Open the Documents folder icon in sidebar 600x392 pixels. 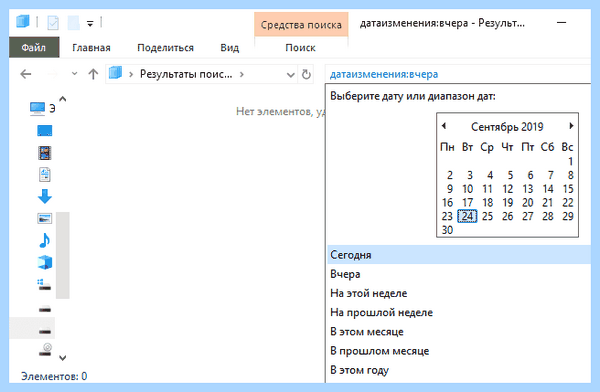coord(45,175)
